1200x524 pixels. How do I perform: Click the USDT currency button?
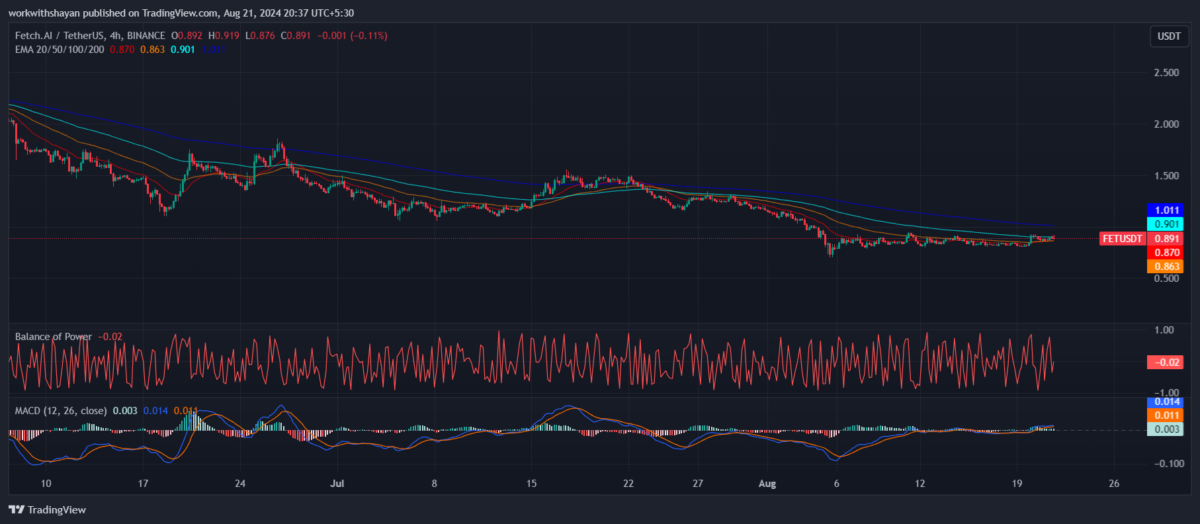point(1168,37)
